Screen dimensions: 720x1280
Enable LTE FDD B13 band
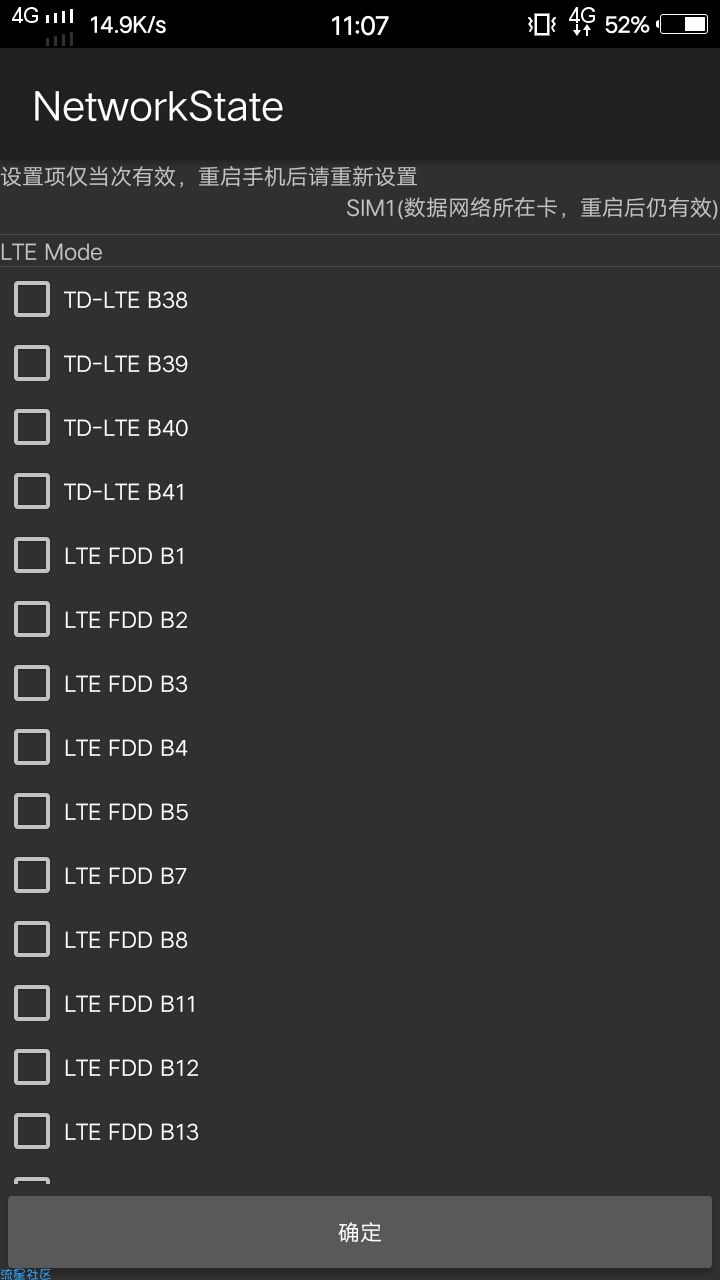click(x=32, y=1131)
